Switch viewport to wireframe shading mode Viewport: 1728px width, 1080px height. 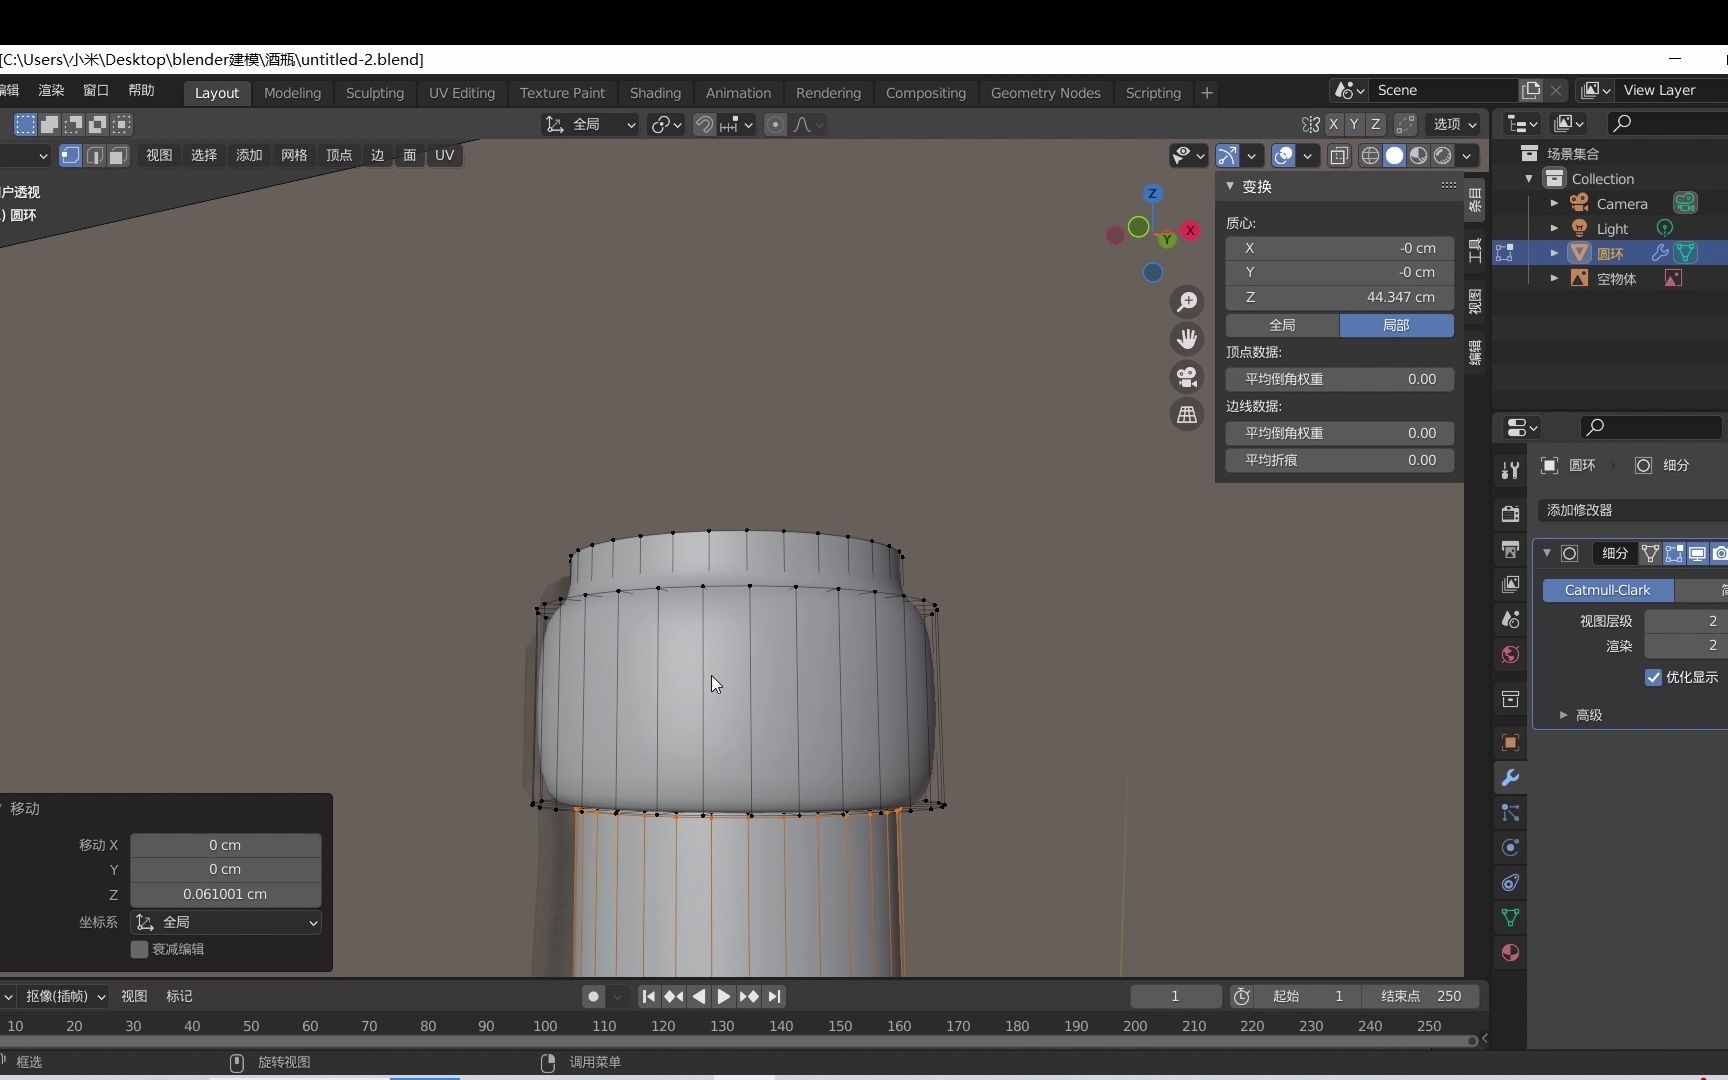[1370, 156]
